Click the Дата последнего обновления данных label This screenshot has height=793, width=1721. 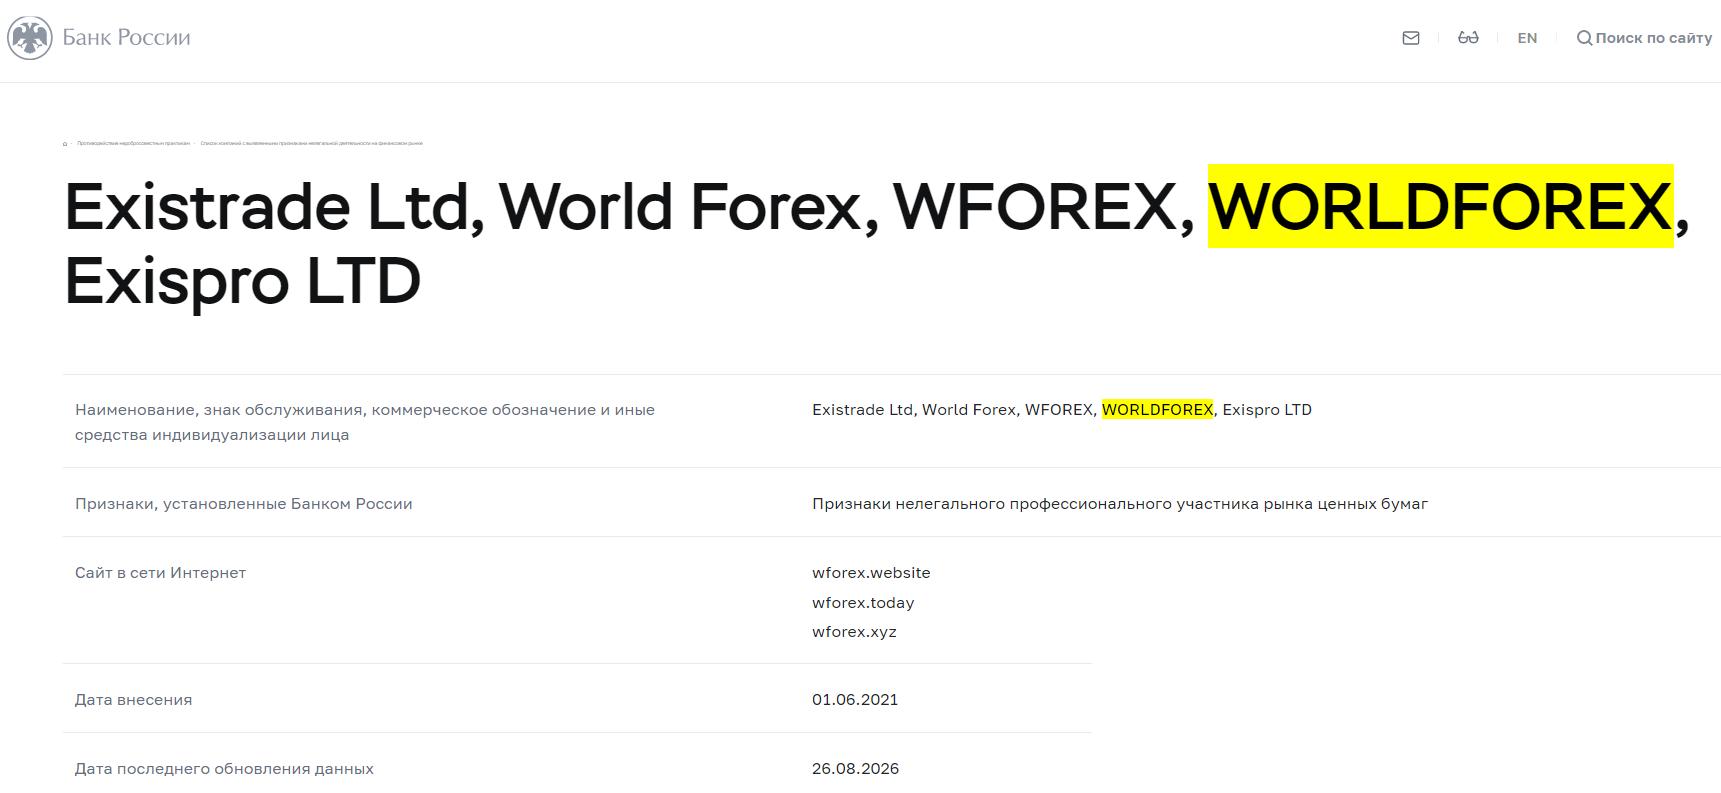tap(224, 769)
